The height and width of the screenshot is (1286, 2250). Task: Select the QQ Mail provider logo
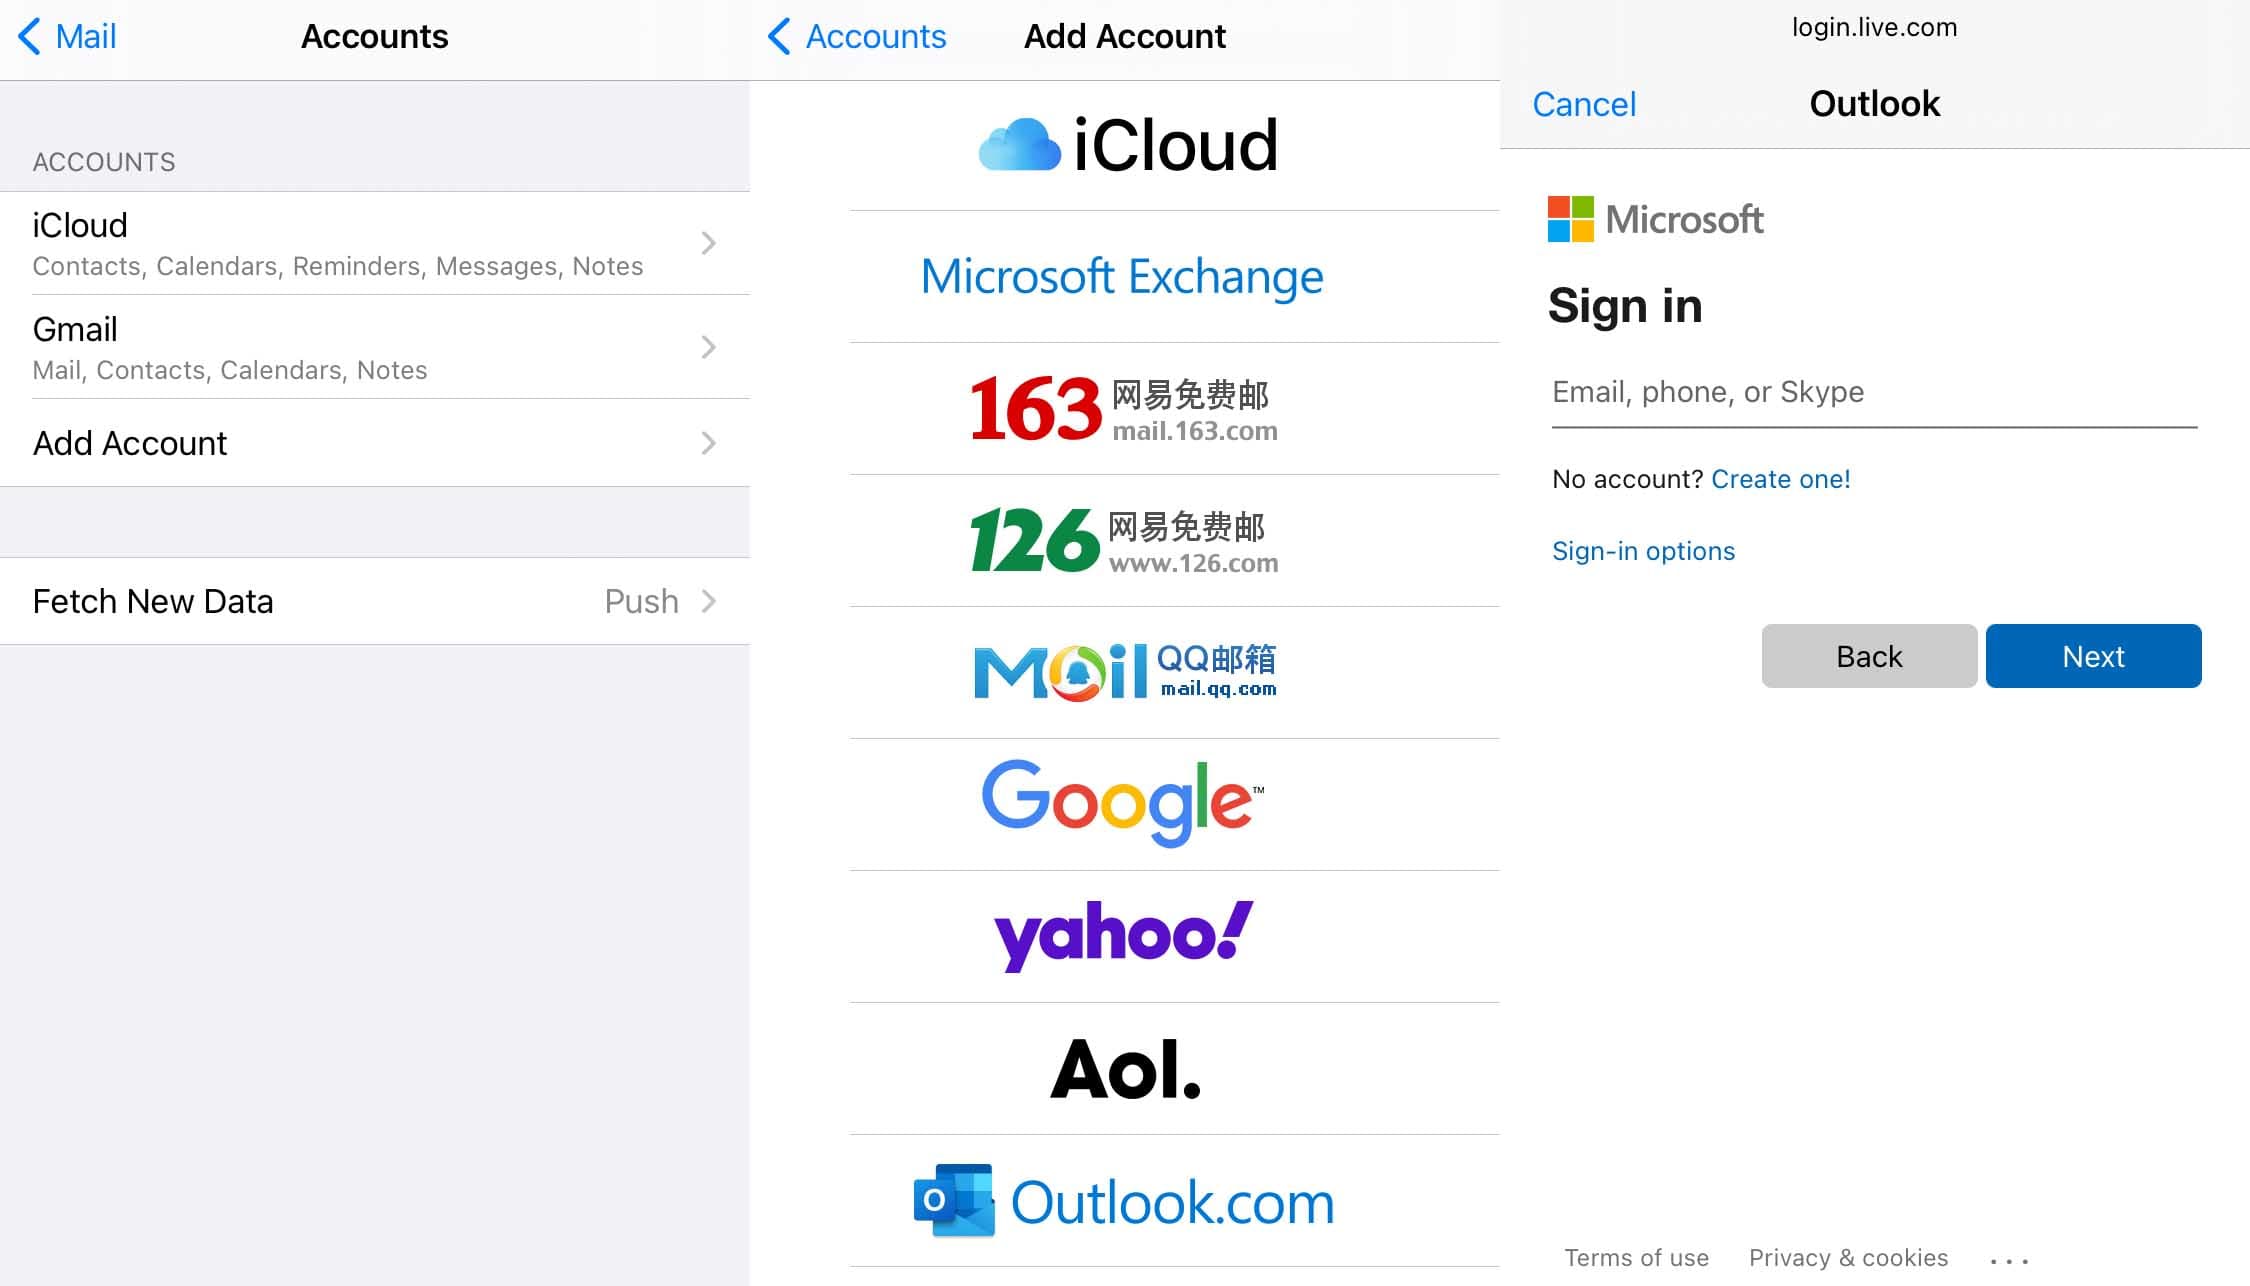[x=1124, y=672]
